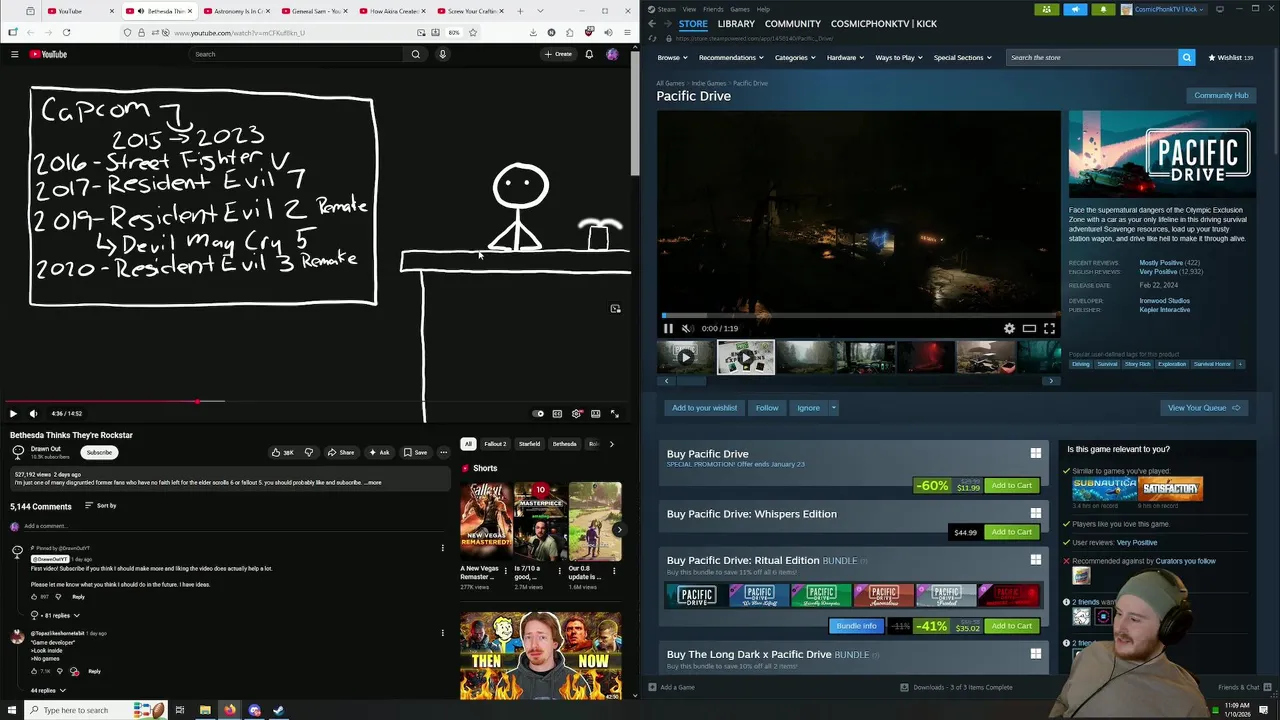Unmute the Pacific Drive trailer
The height and width of the screenshot is (720, 1280).
pyautogui.click(x=686, y=328)
